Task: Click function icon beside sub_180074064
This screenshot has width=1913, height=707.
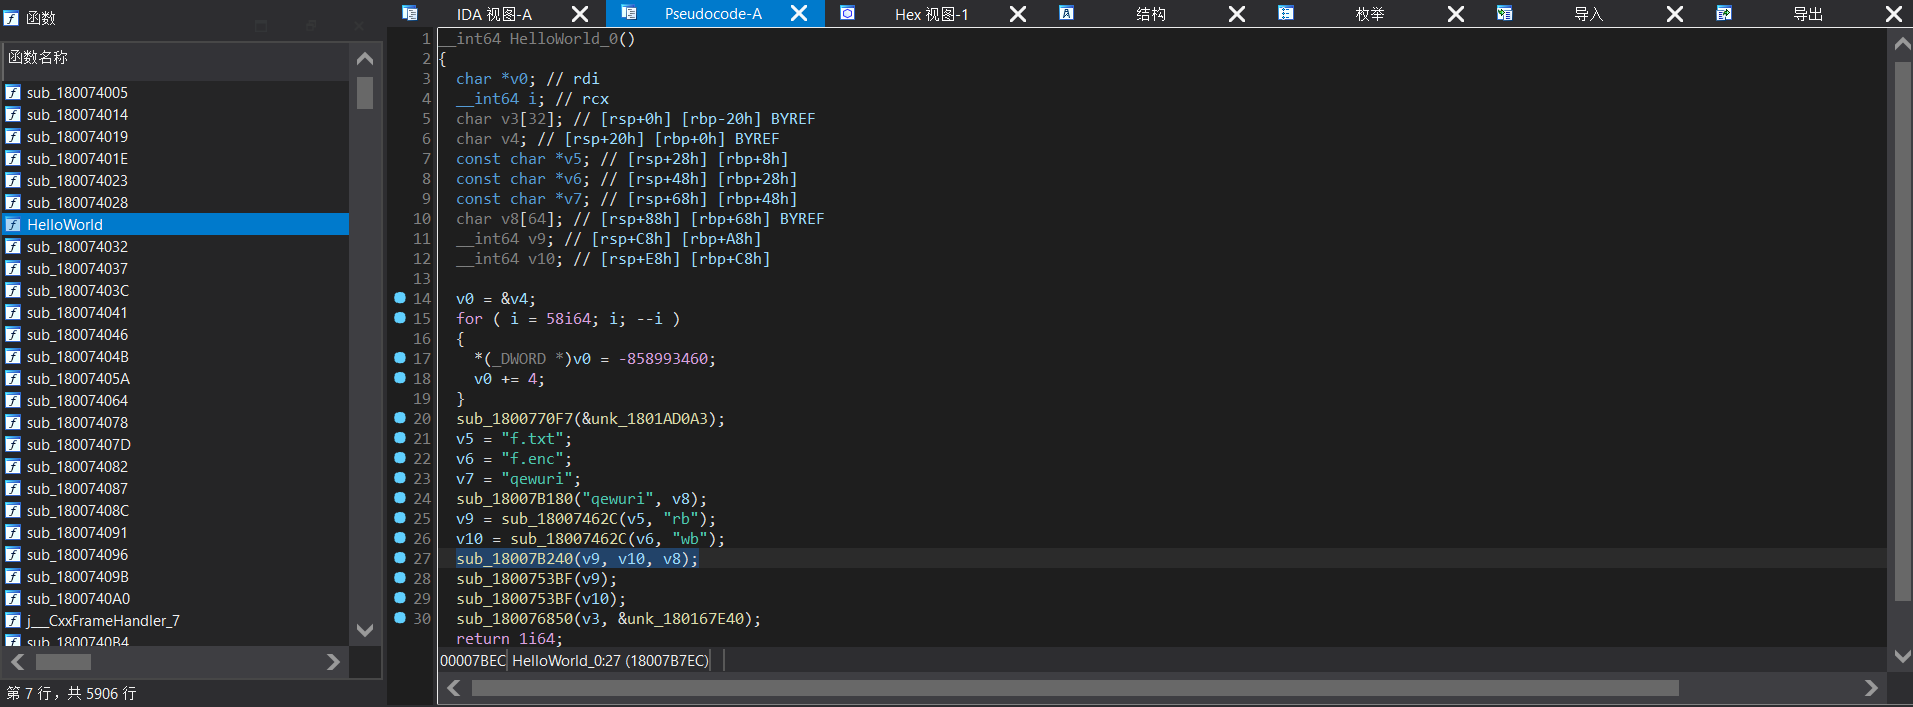Action: 13,401
